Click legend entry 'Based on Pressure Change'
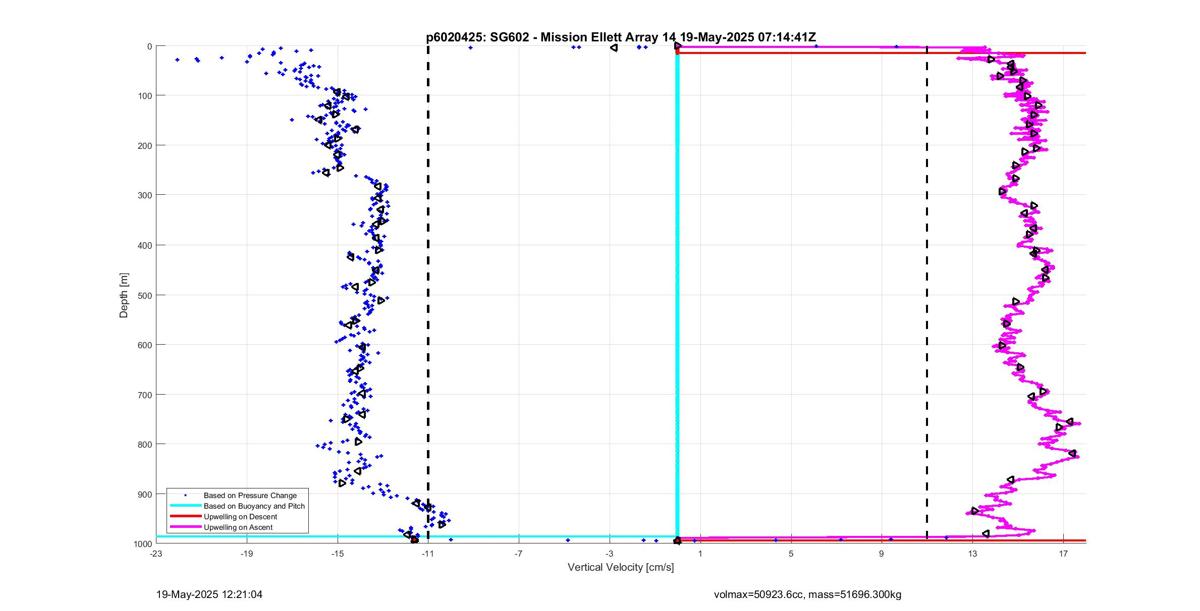 tap(250, 495)
